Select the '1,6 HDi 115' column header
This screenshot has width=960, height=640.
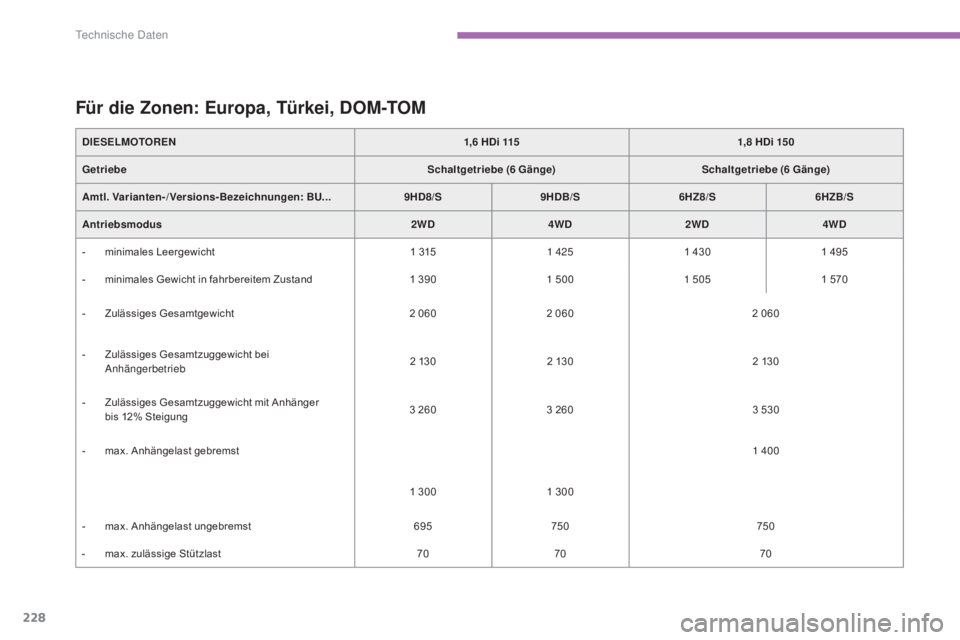point(492,142)
